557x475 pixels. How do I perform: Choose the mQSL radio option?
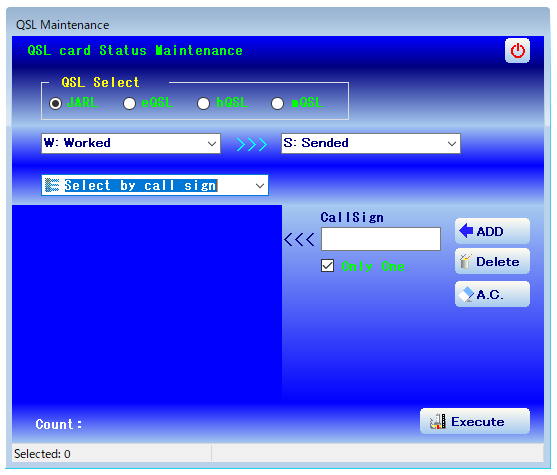pos(277,103)
